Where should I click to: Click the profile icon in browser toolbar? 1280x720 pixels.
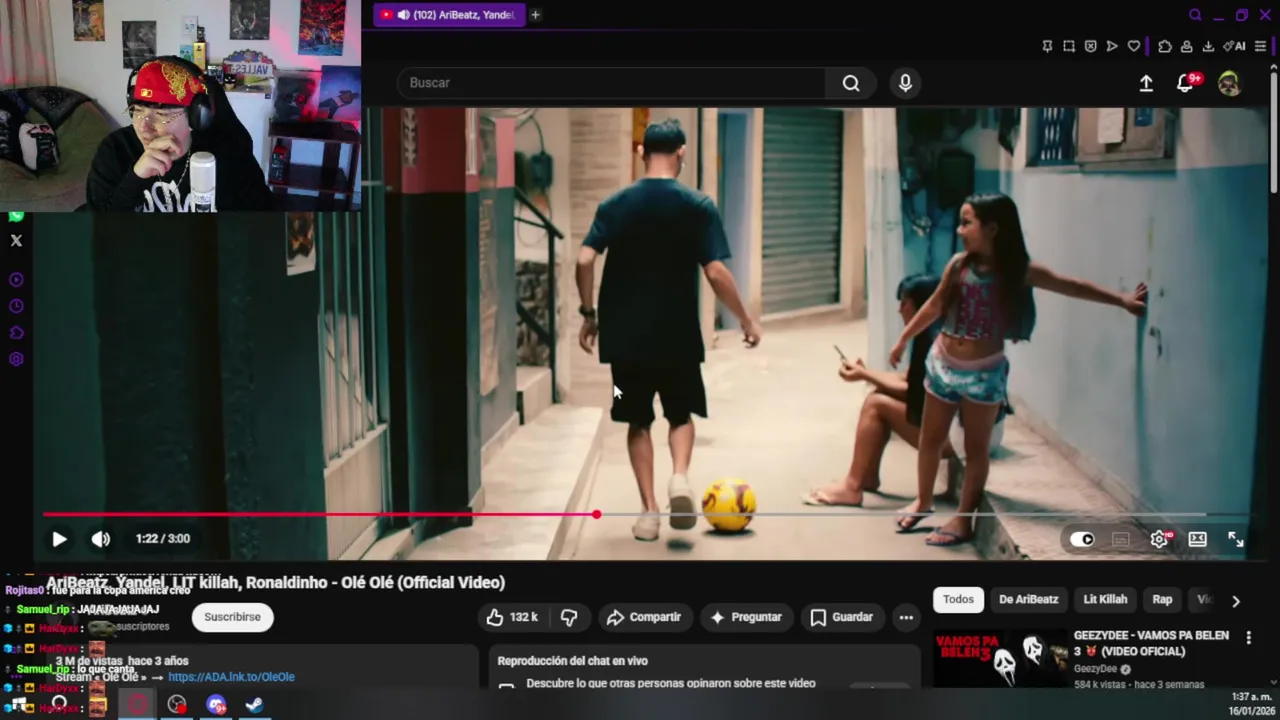1186,46
